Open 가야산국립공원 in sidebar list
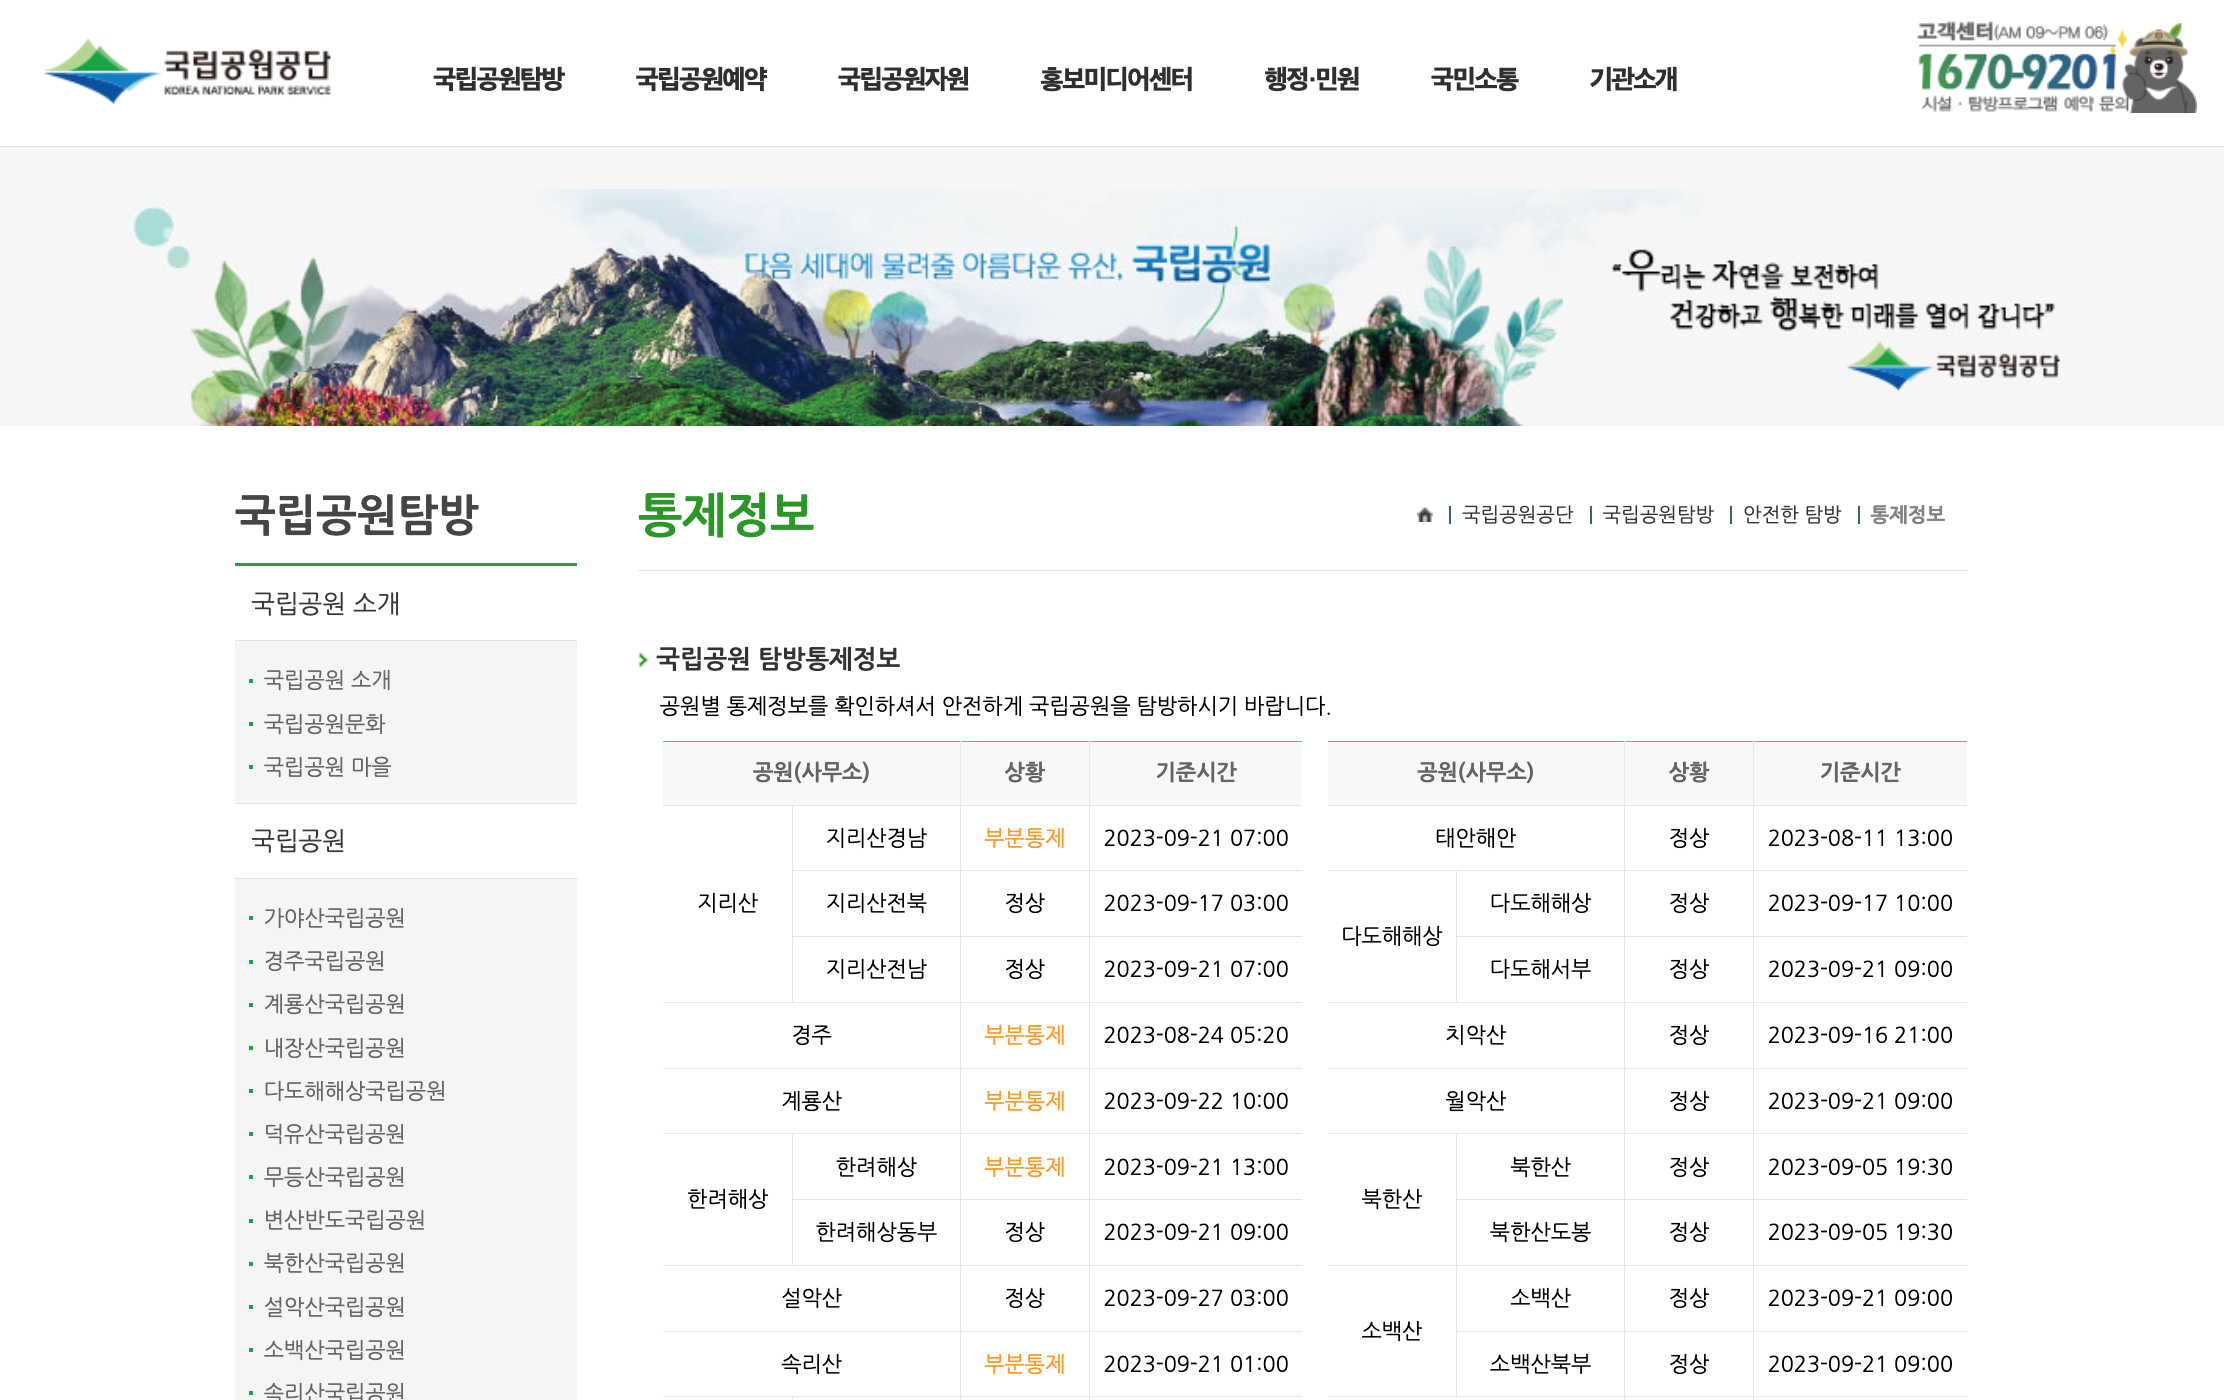 point(334,917)
